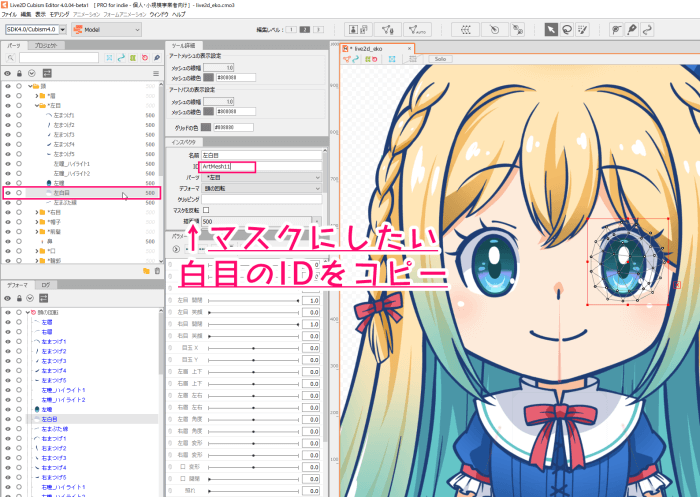The height and width of the screenshot is (497, 700).
Task: Open the manual mesh edit tool
Action: (x=388, y=29)
